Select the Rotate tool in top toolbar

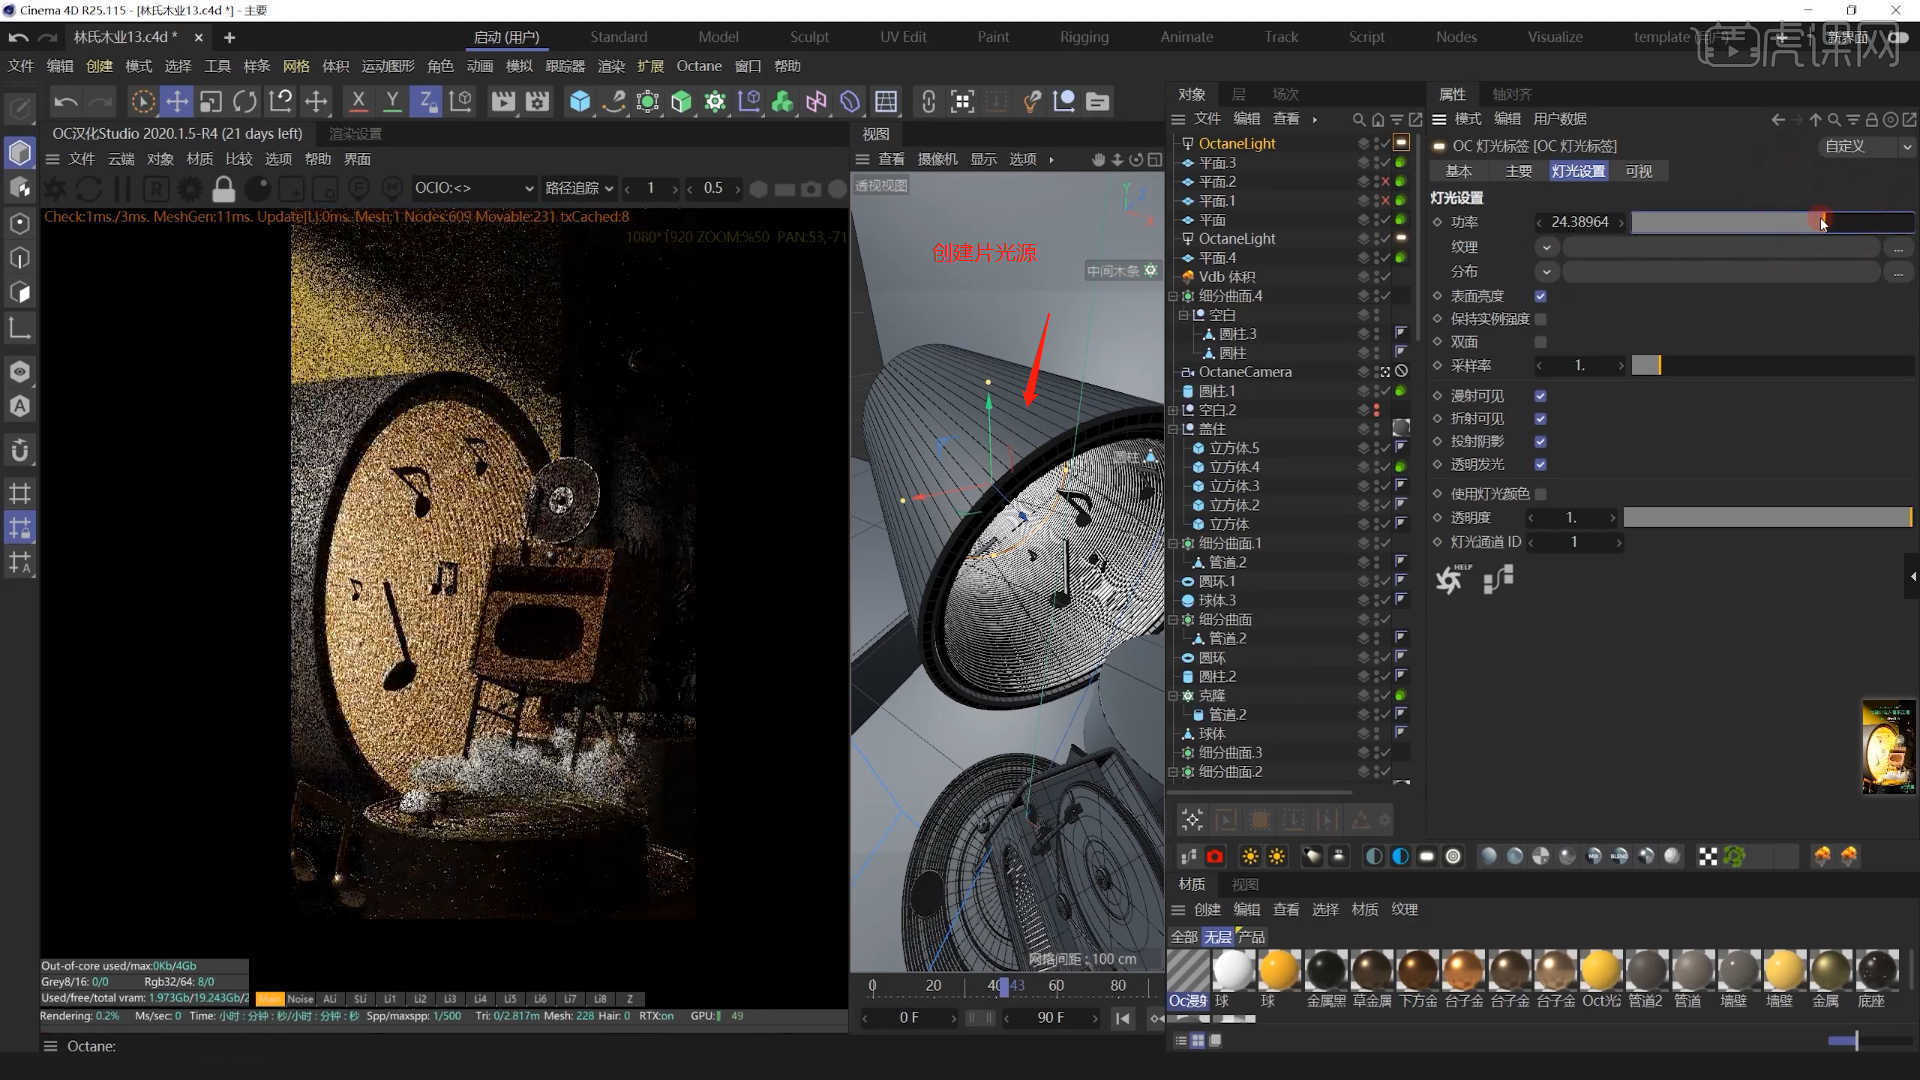tap(245, 101)
